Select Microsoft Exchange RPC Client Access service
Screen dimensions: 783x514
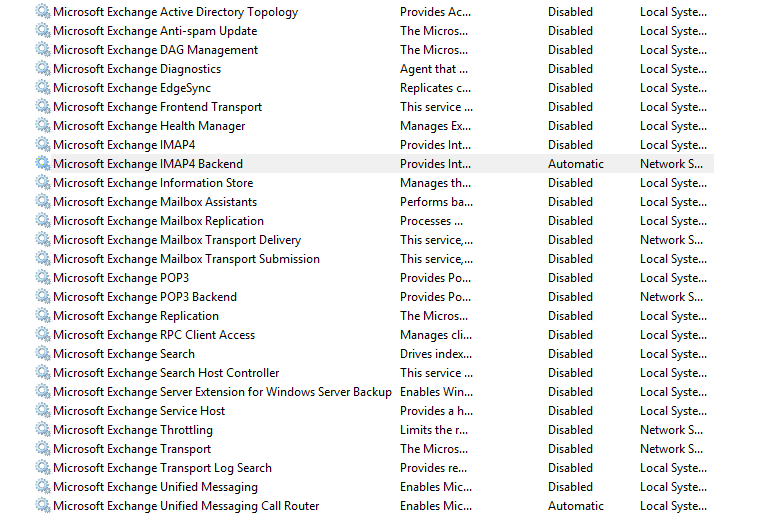coord(153,335)
